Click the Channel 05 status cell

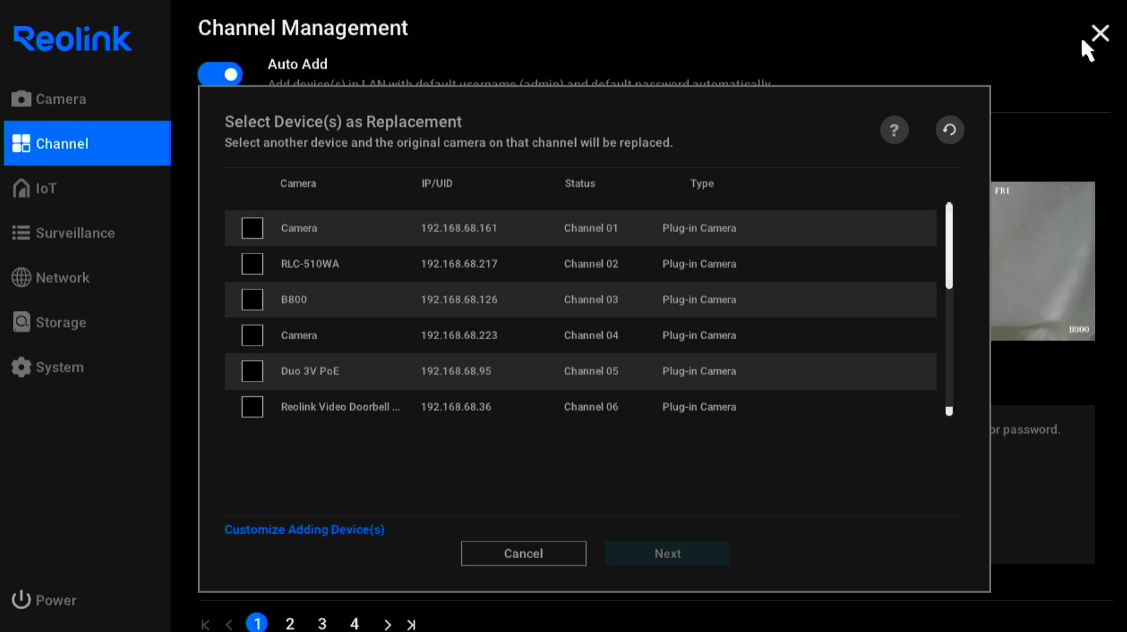[591, 371]
